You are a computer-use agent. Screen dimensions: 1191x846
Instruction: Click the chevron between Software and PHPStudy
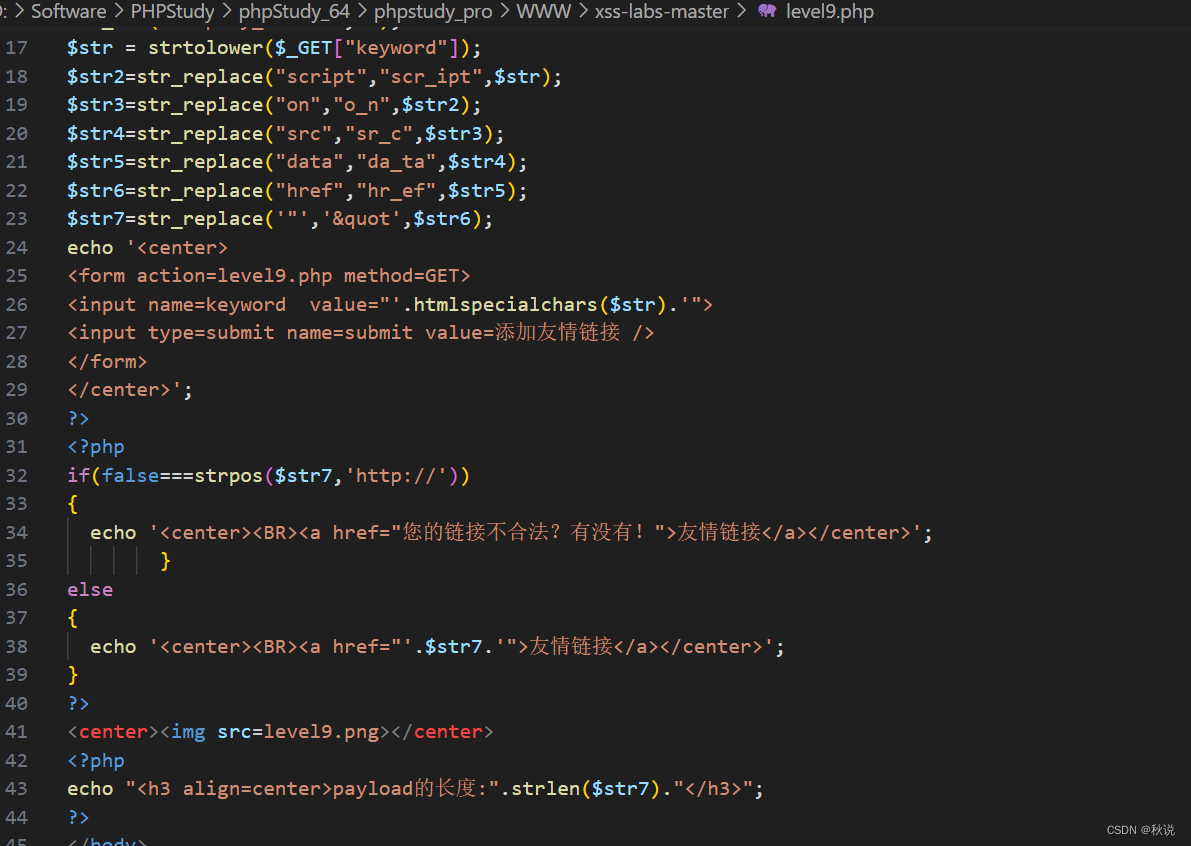(x=119, y=12)
